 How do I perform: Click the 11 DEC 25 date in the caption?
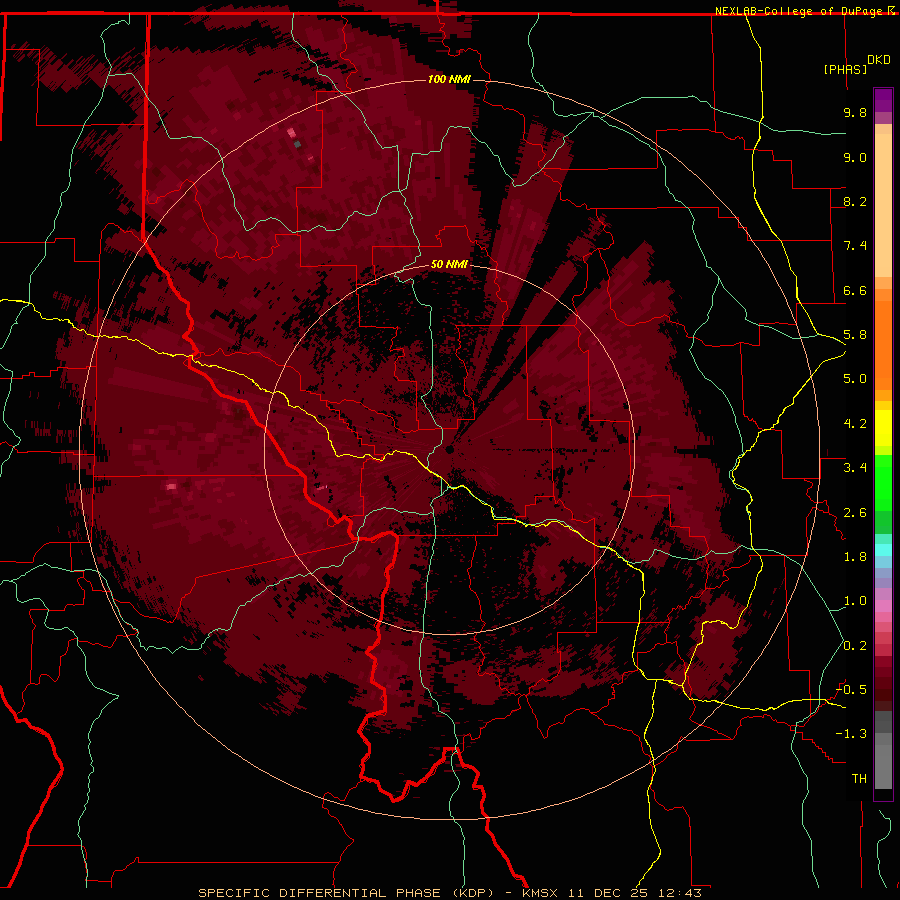(609, 893)
